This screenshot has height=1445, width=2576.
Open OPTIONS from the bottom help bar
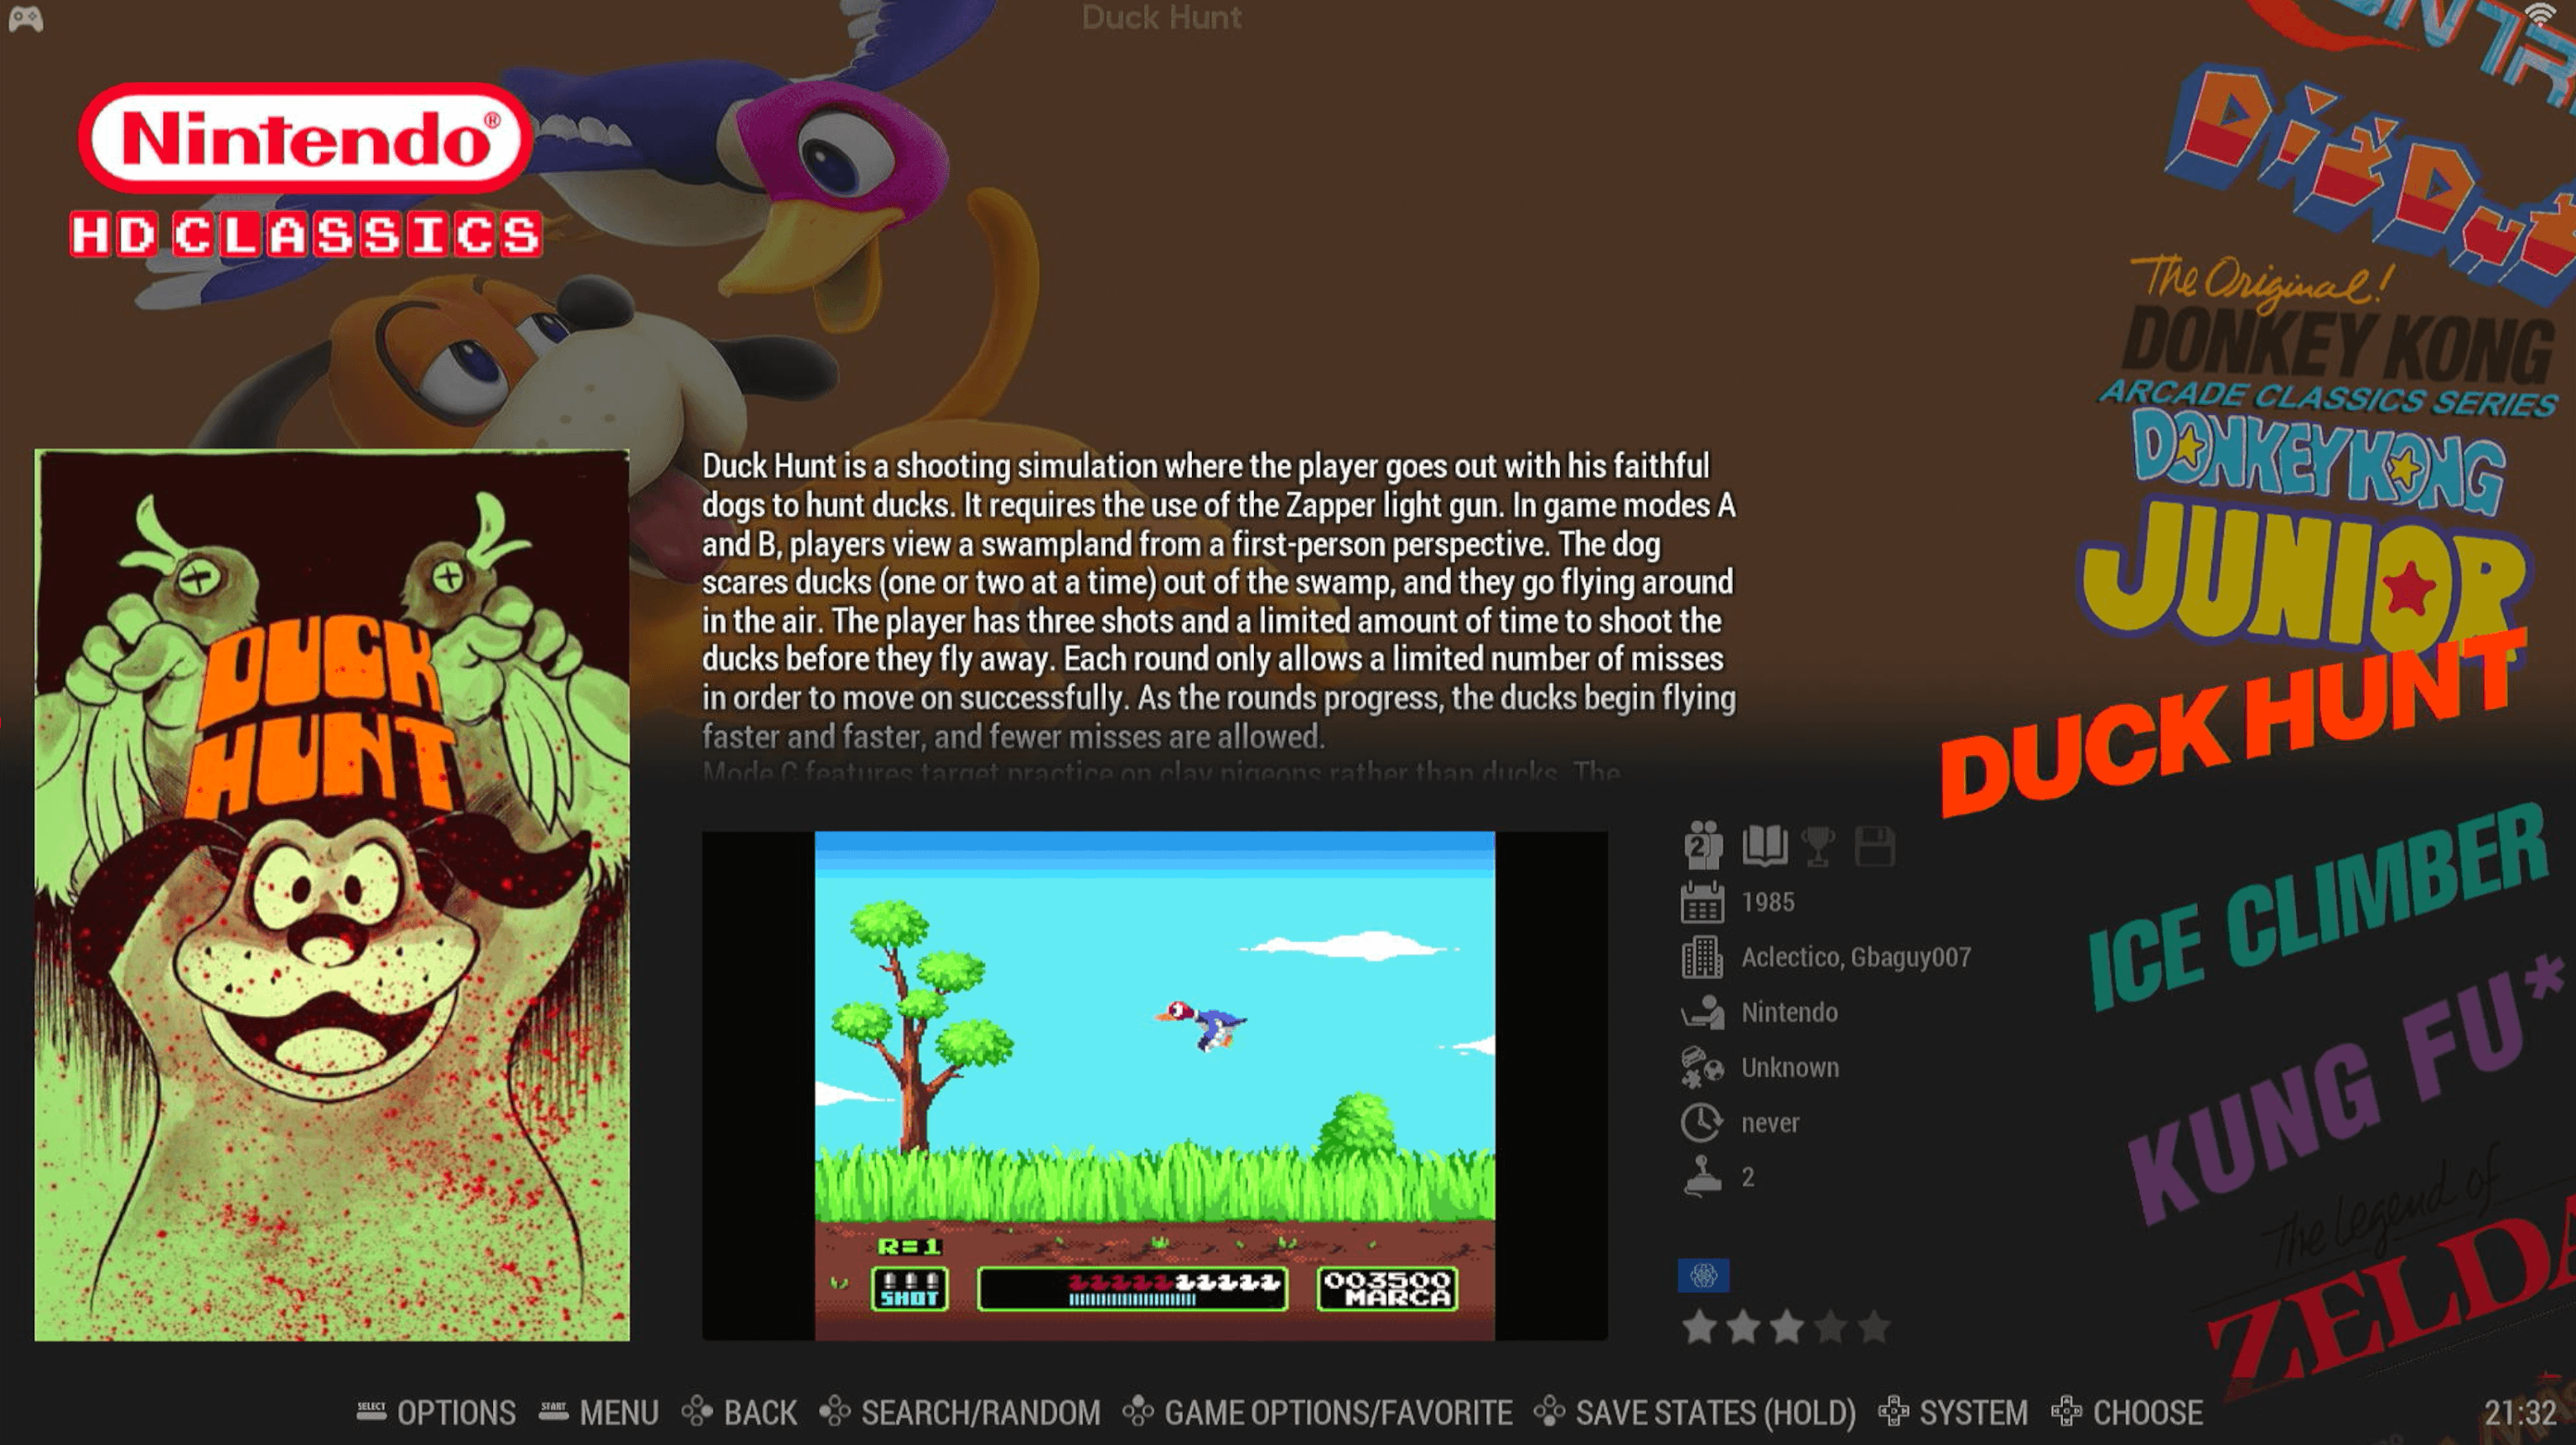coord(456,1413)
